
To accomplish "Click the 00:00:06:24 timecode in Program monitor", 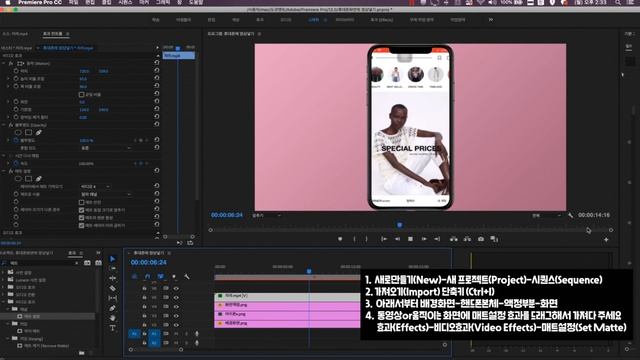I will click(227, 215).
